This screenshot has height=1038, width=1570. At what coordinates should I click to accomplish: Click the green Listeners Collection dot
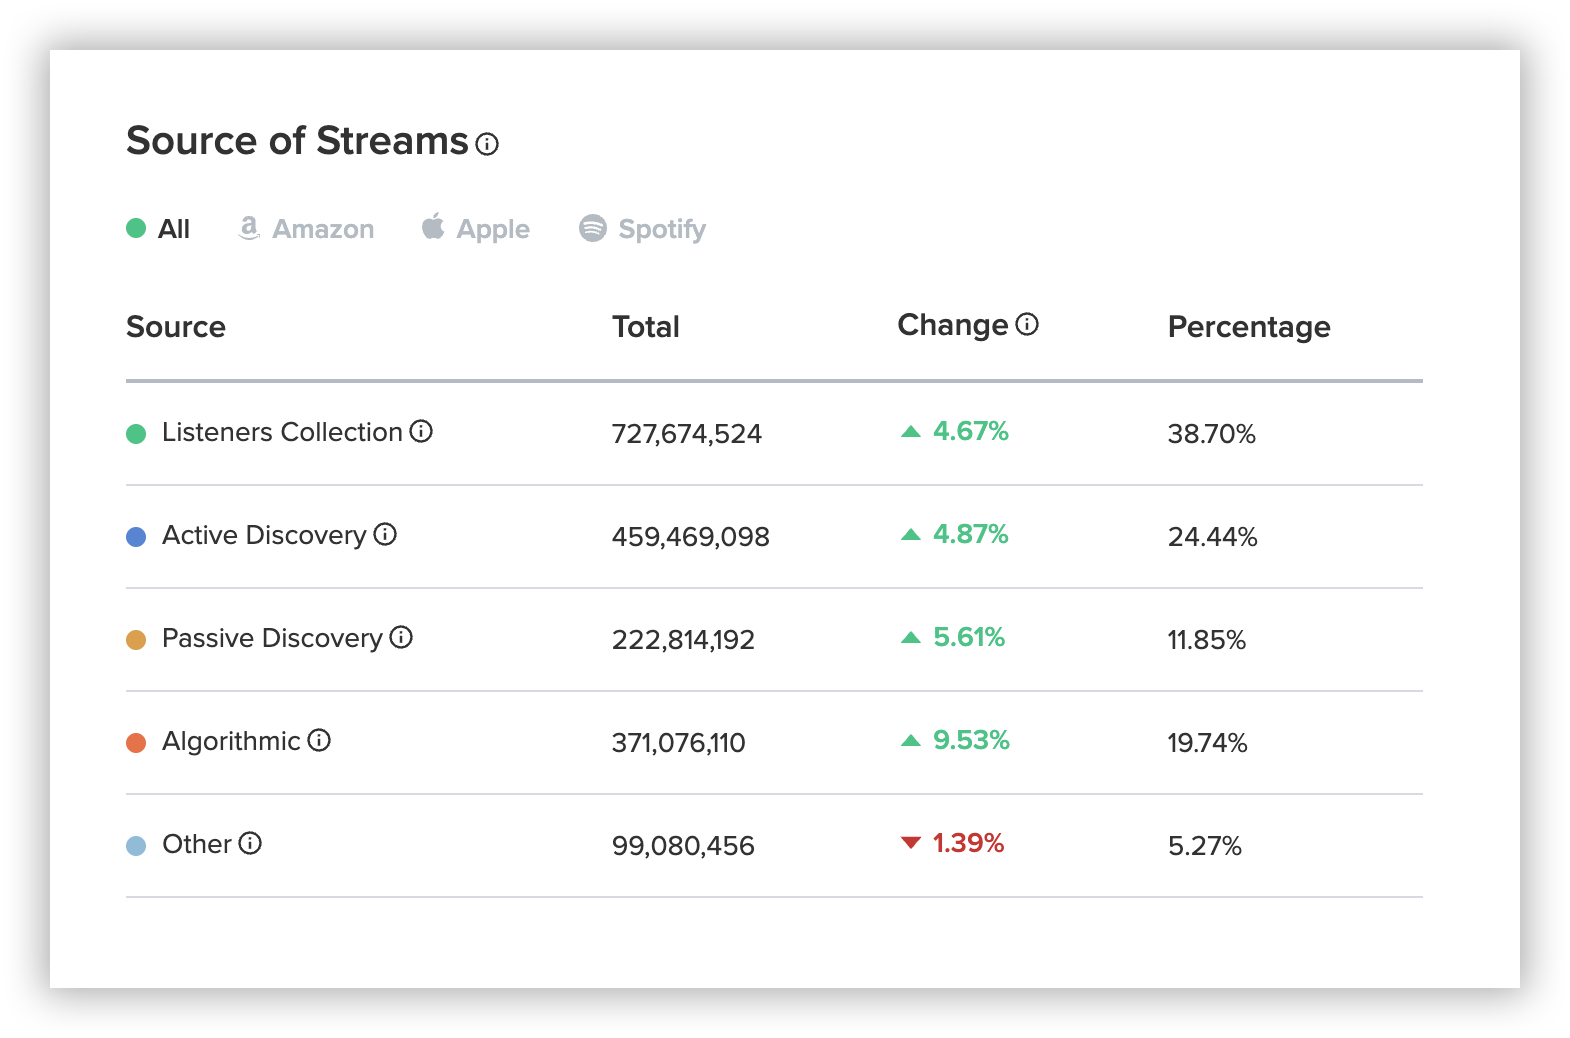[x=136, y=433]
